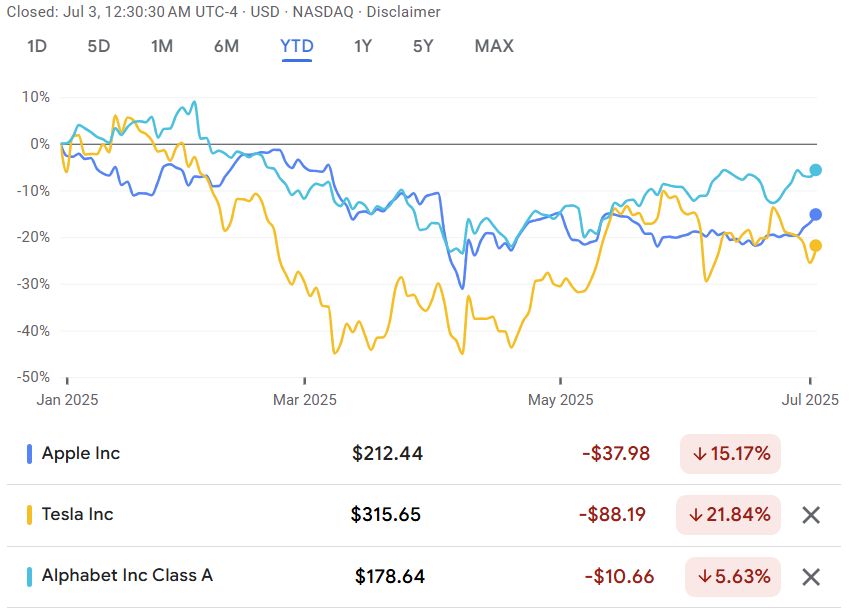Click the Jul 2025 axis label

(810, 400)
